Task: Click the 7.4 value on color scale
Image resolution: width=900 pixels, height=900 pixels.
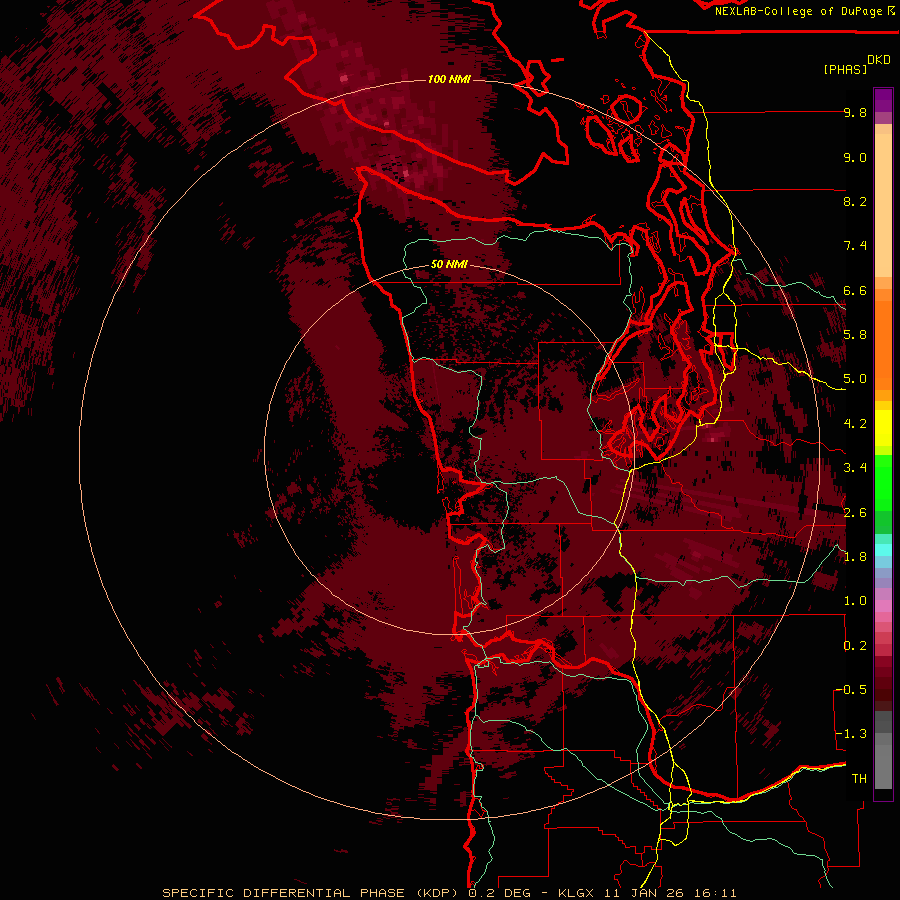Action: click(x=855, y=246)
